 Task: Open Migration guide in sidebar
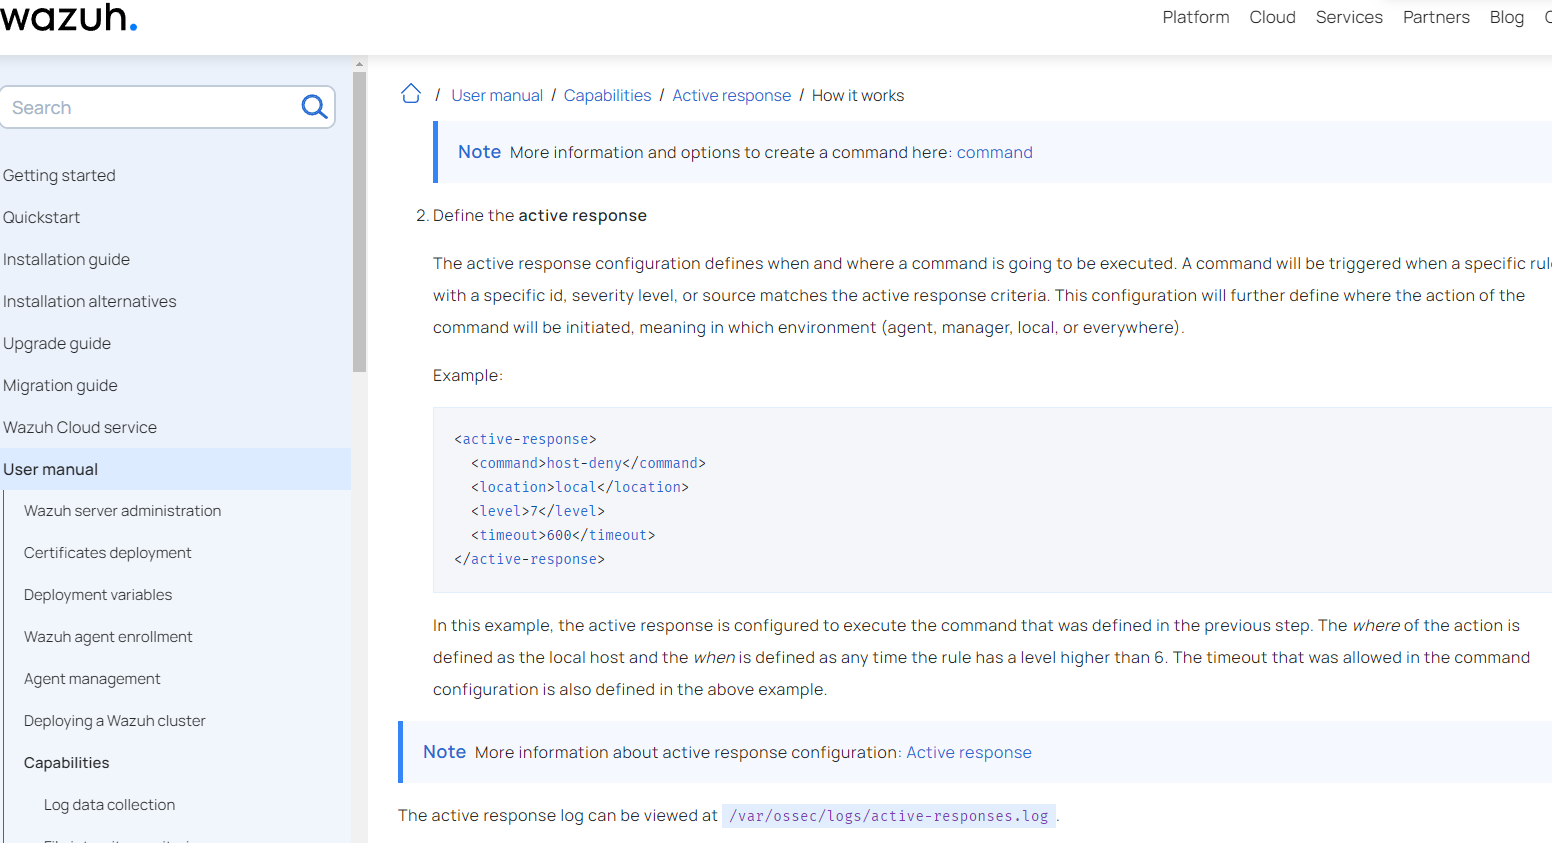point(60,385)
